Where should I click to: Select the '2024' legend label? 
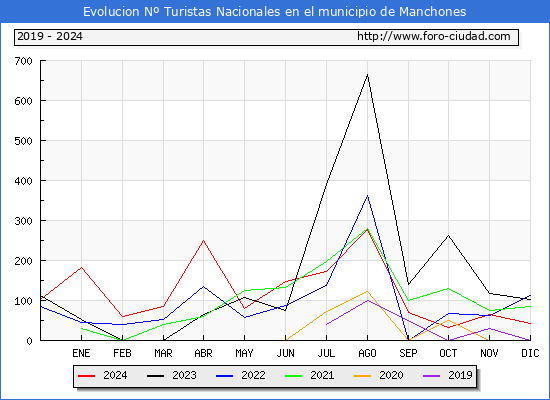point(115,375)
